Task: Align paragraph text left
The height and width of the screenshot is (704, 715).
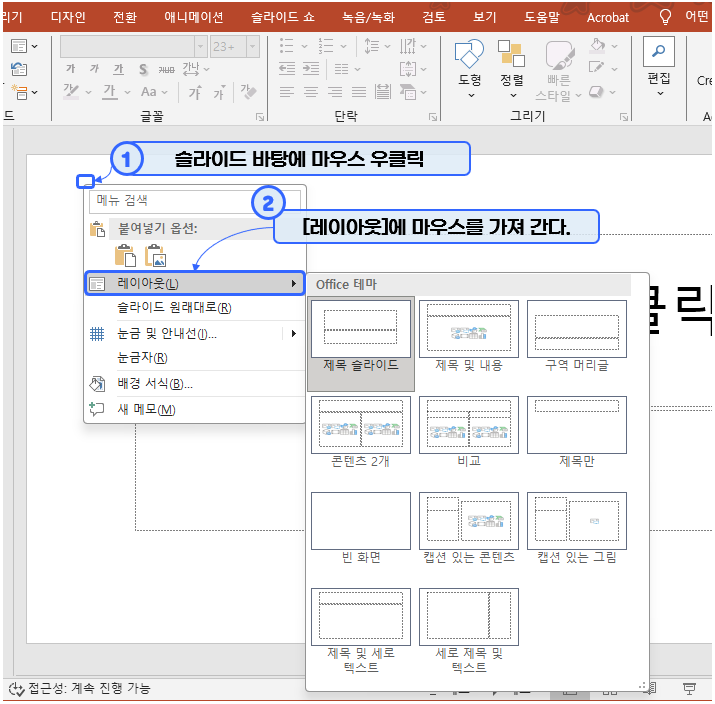Action: (x=286, y=92)
